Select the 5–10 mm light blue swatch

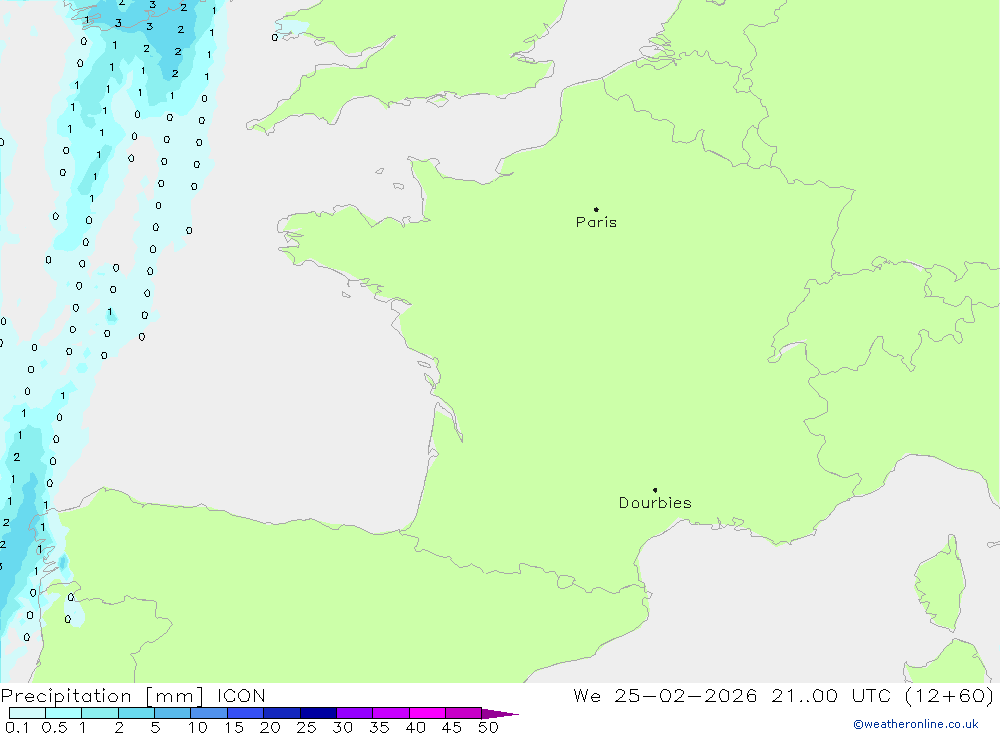coord(172,713)
